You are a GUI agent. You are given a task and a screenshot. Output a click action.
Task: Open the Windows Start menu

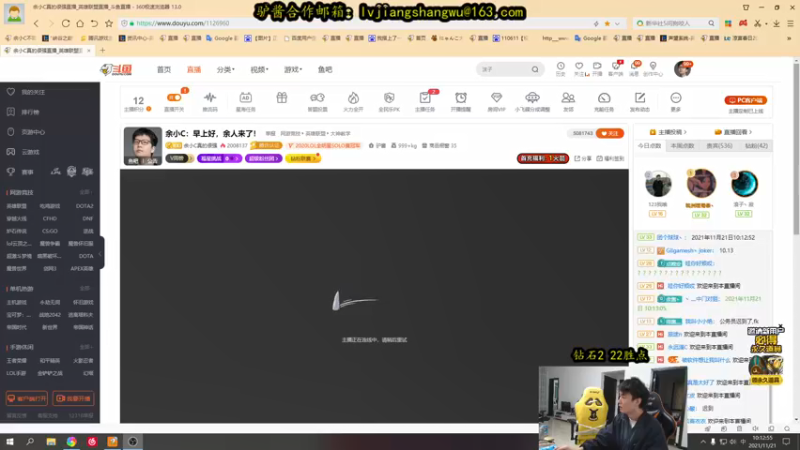click(x=10, y=442)
